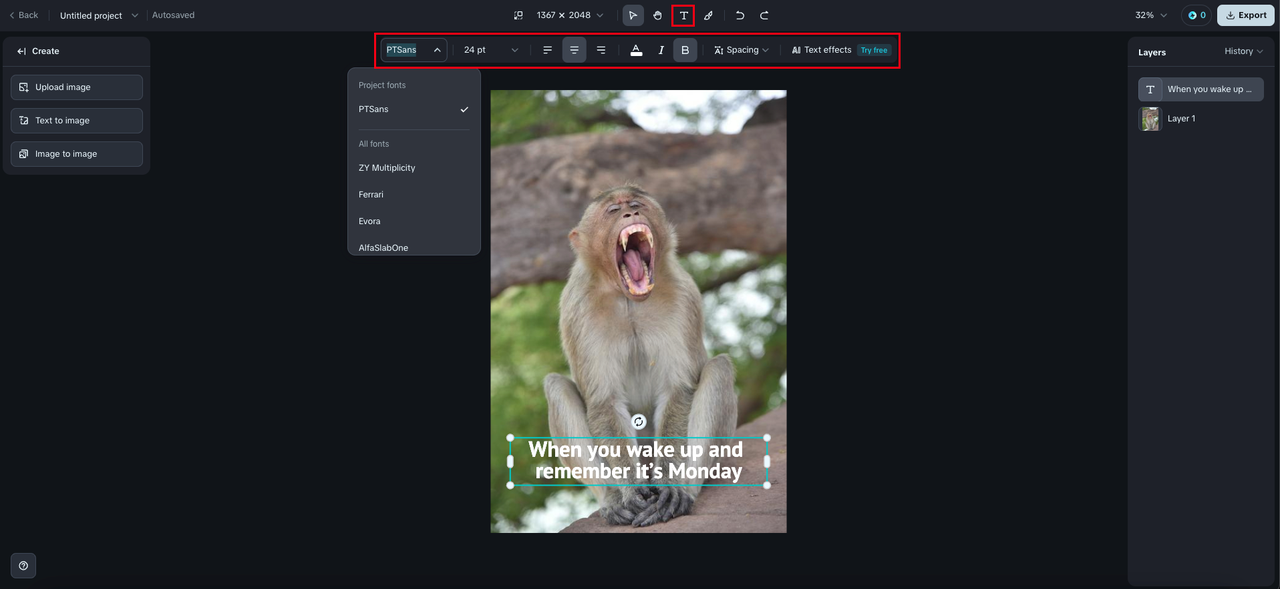Align text left

(548, 50)
